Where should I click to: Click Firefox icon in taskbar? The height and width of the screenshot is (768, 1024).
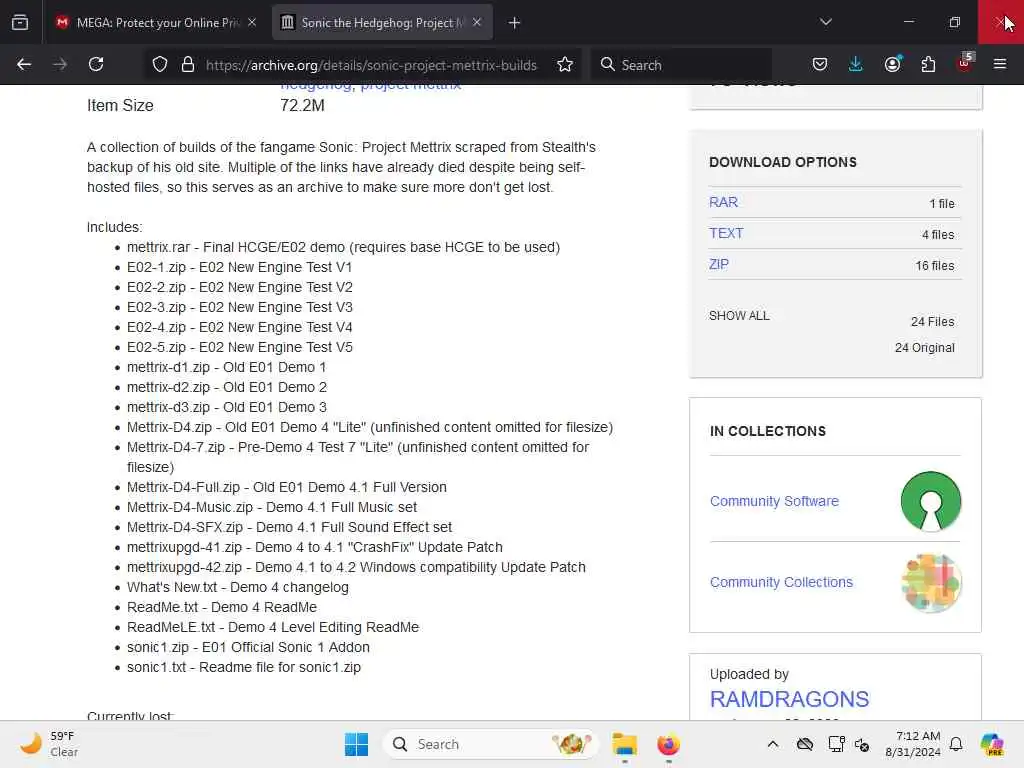(668, 744)
